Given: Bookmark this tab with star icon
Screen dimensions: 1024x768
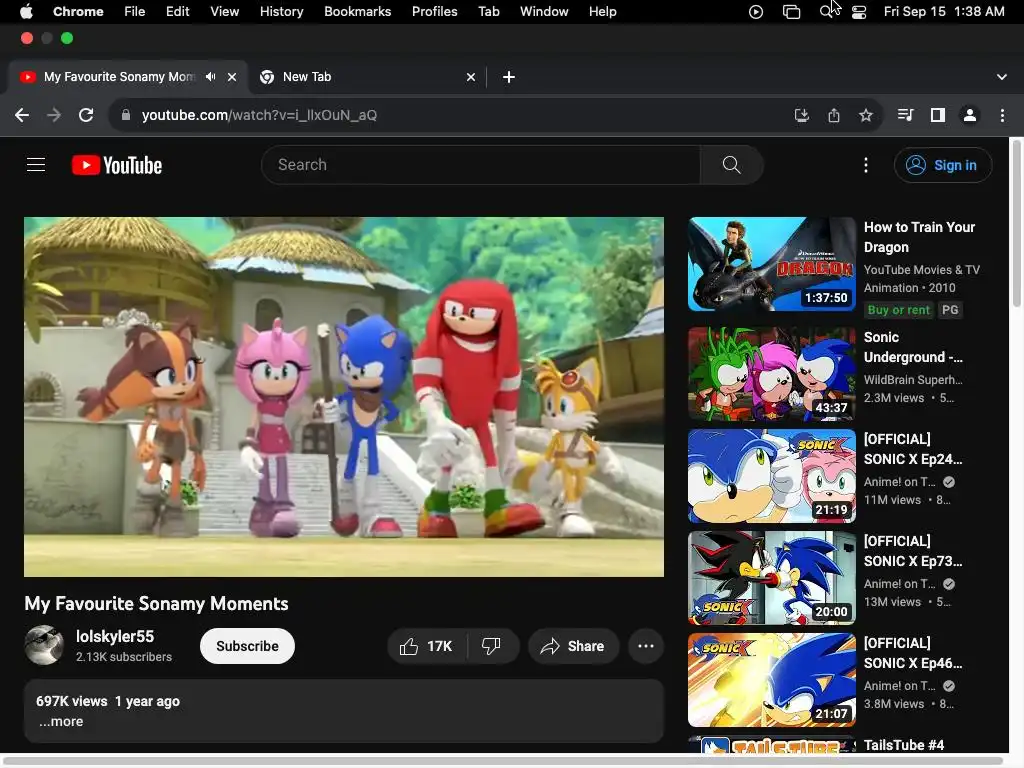Looking at the screenshot, I should tap(866, 116).
